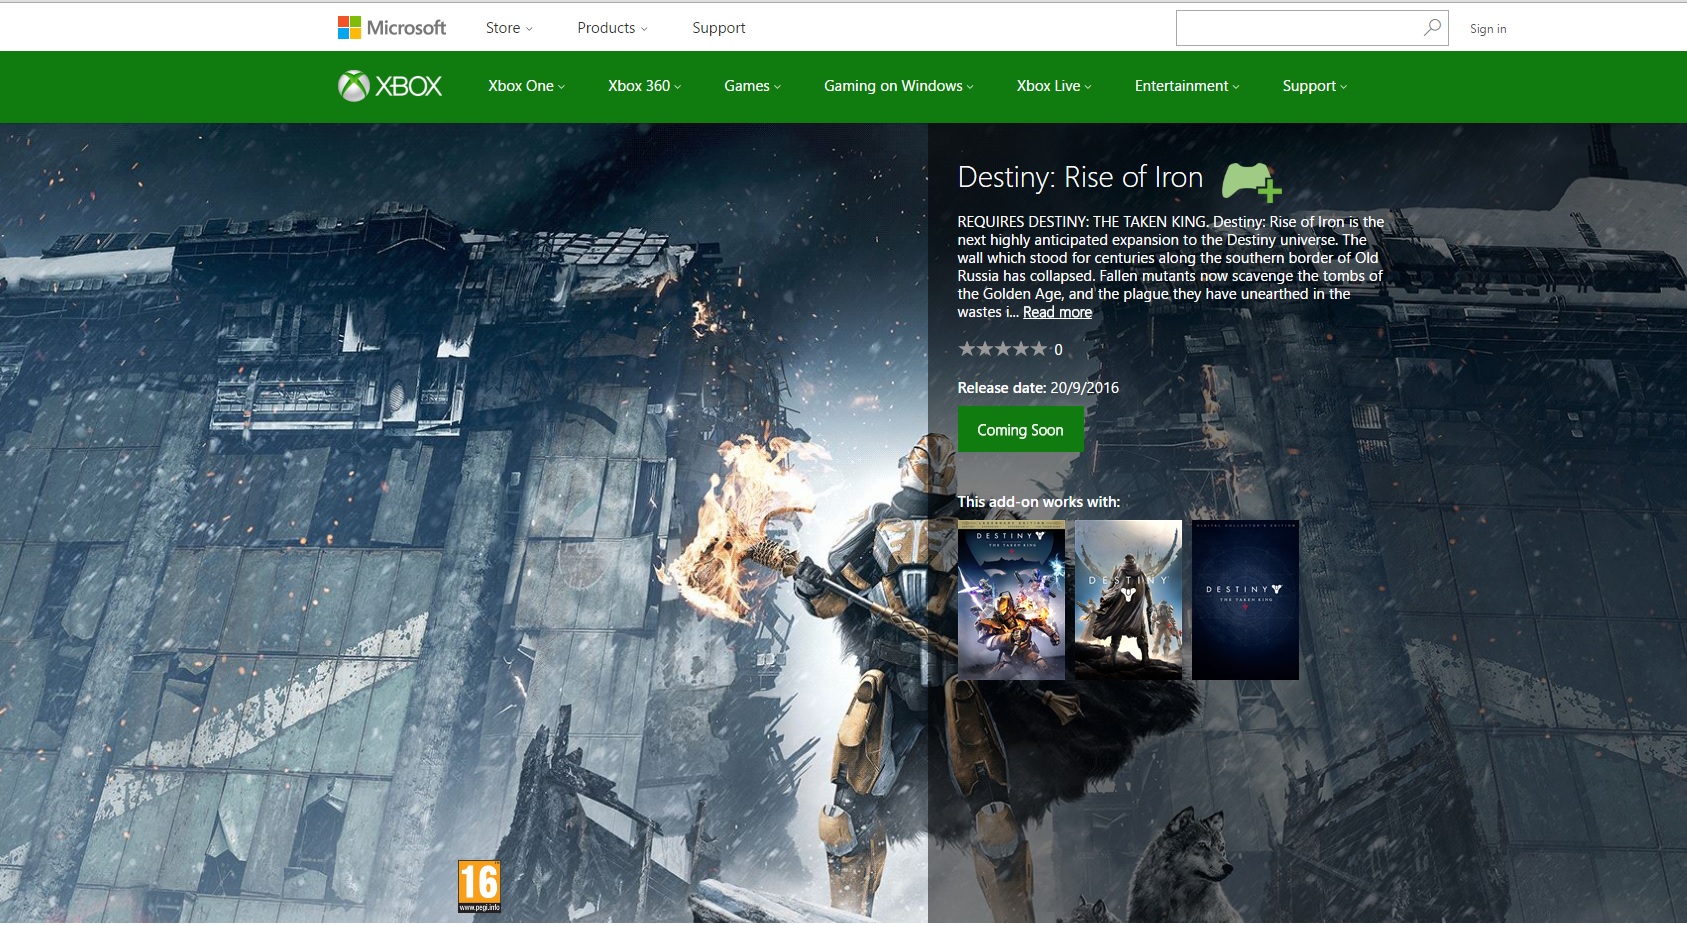The width and height of the screenshot is (1687, 925).
Task: Click the search magnifier icon
Action: click(x=1432, y=28)
